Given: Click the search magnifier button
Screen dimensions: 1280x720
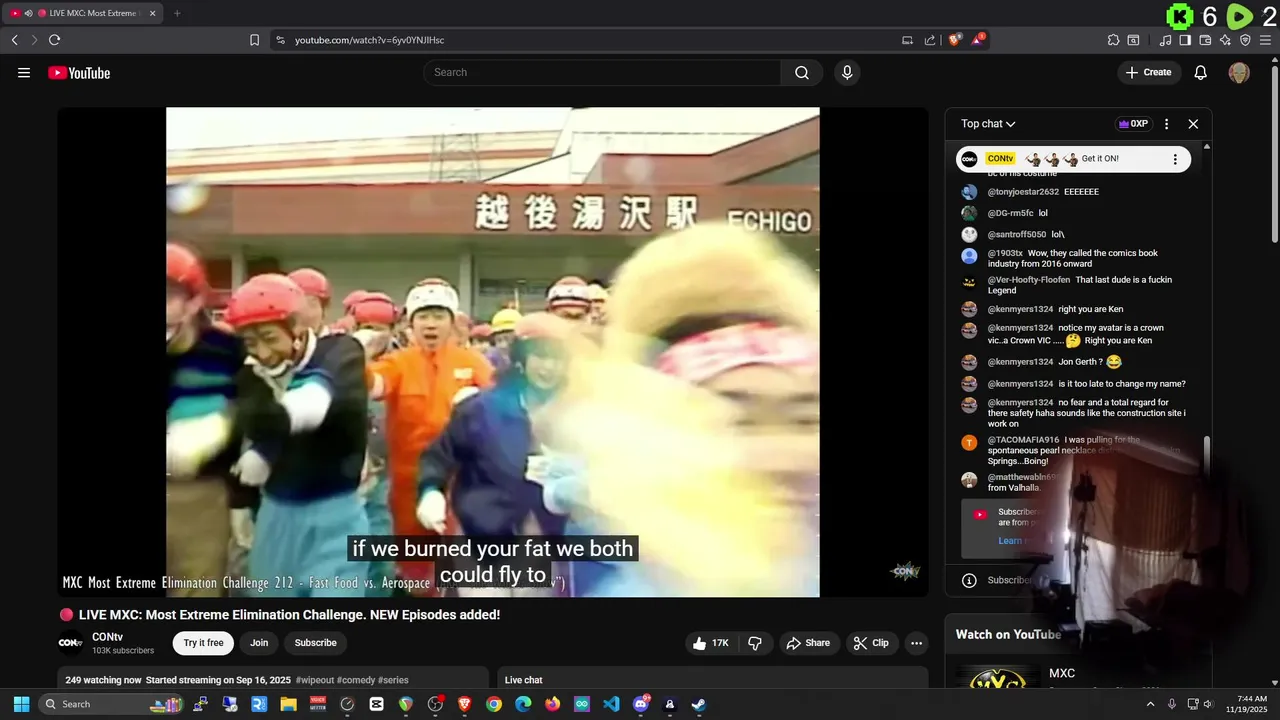Looking at the screenshot, I should pyautogui.click(x=802, y=72).
